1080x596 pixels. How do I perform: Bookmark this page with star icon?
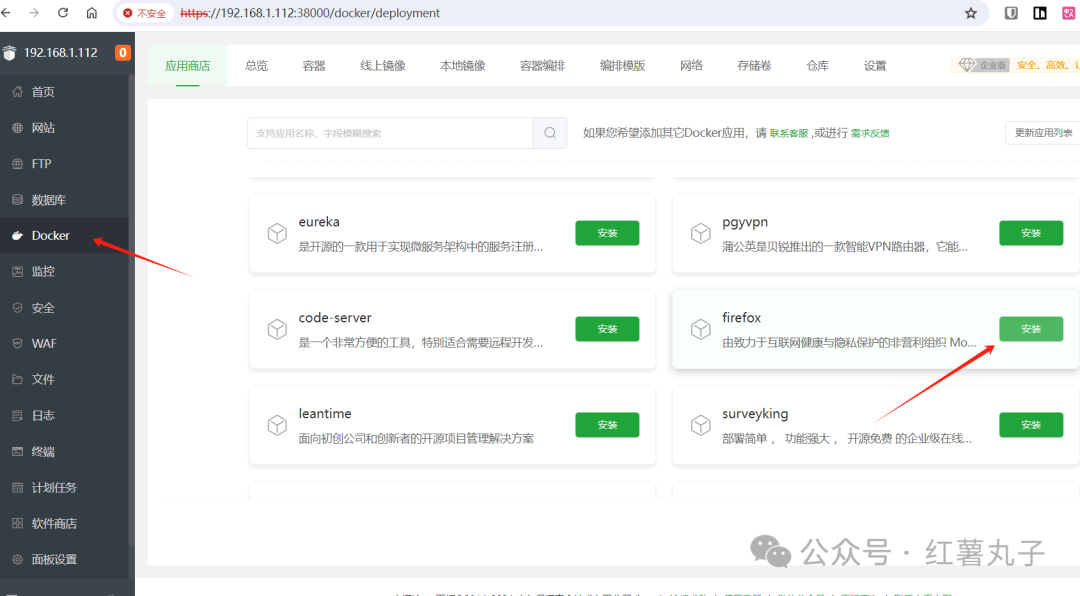tap(970, 13)
